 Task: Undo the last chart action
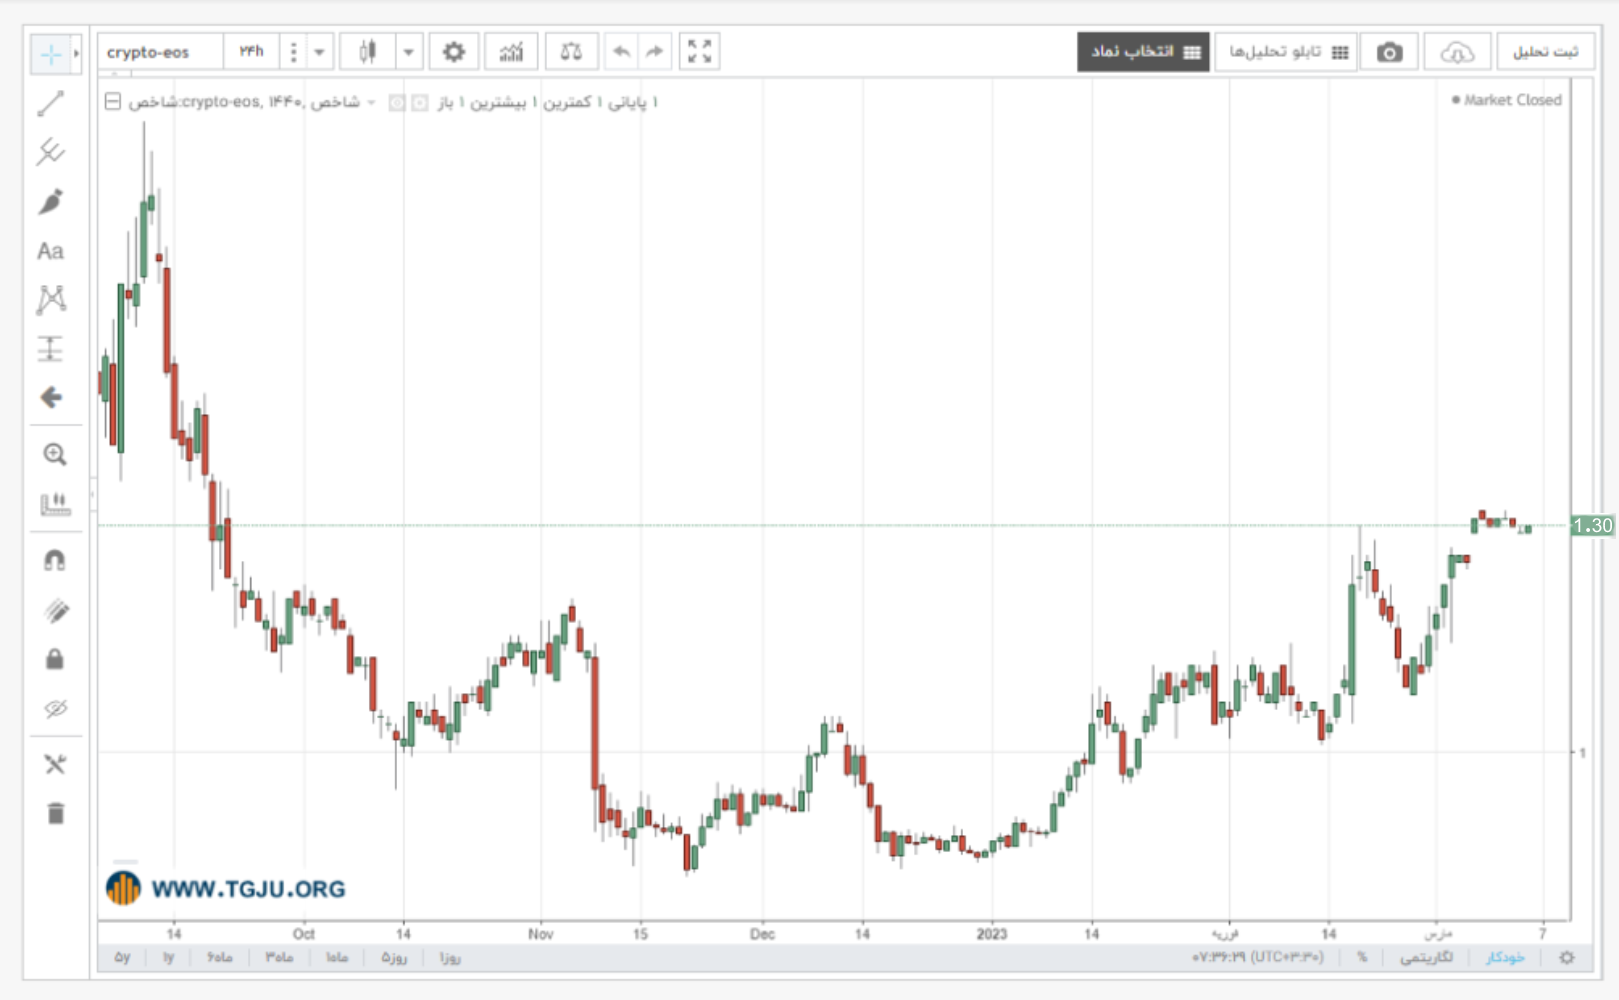(622, 52)
